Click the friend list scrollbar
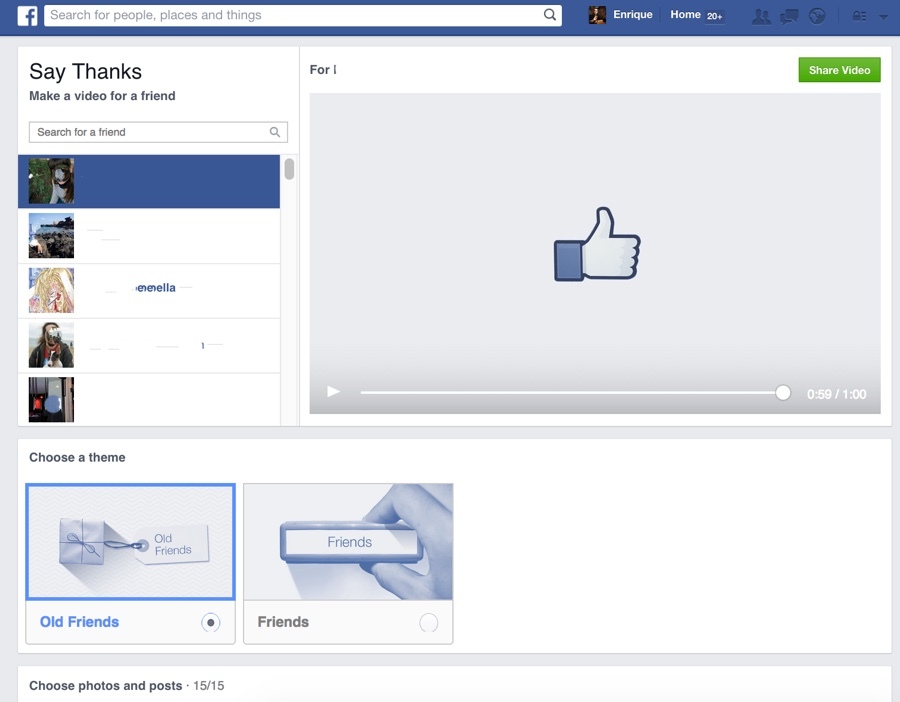The width and height of the screenshot is (900, 702). pyautogui.click(x=289, y=169)
